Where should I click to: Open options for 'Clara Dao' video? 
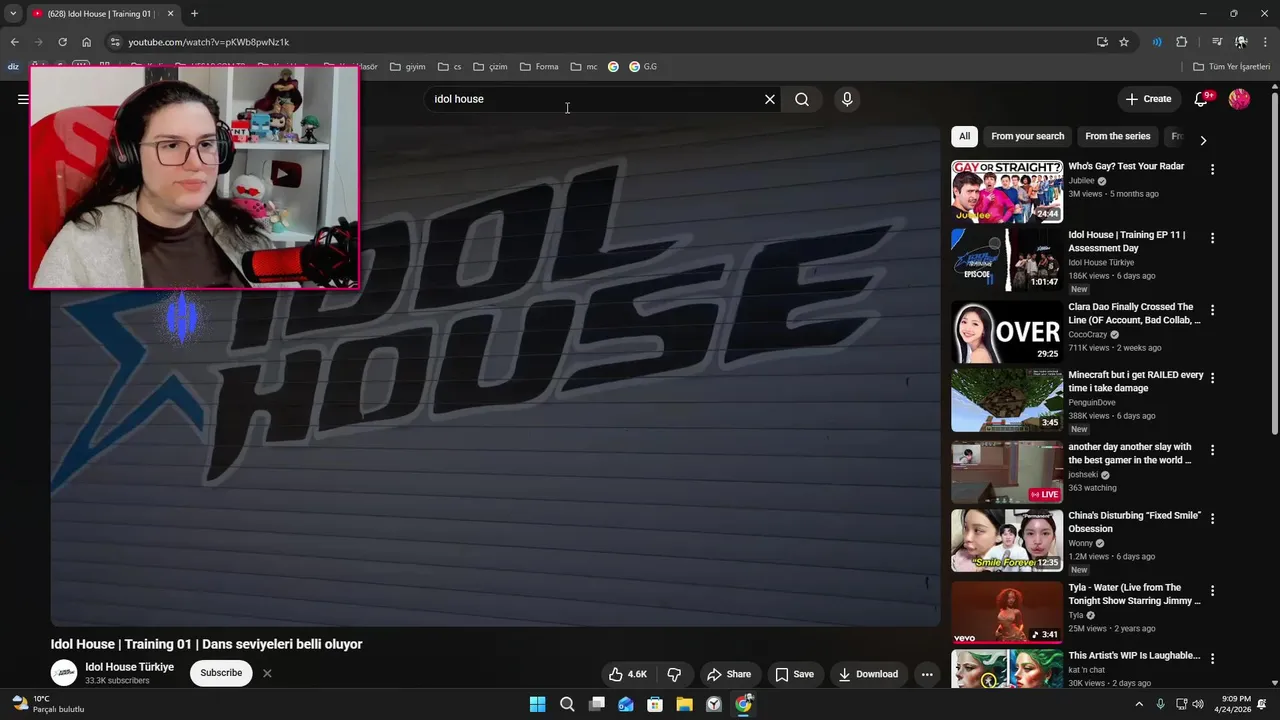coord(1212,310)
